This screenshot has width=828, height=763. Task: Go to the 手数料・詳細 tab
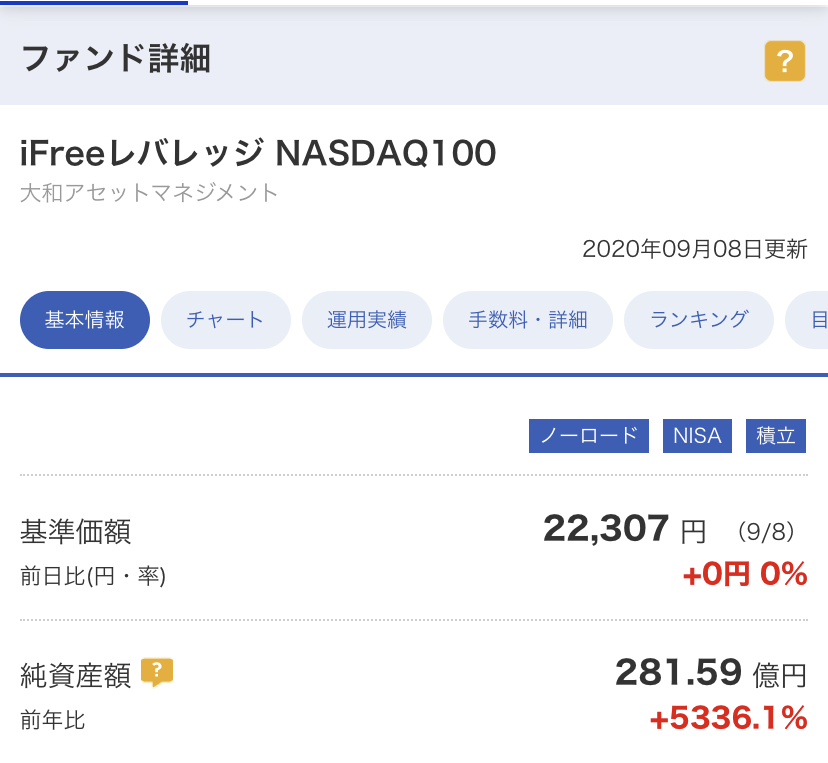(528, 319)
